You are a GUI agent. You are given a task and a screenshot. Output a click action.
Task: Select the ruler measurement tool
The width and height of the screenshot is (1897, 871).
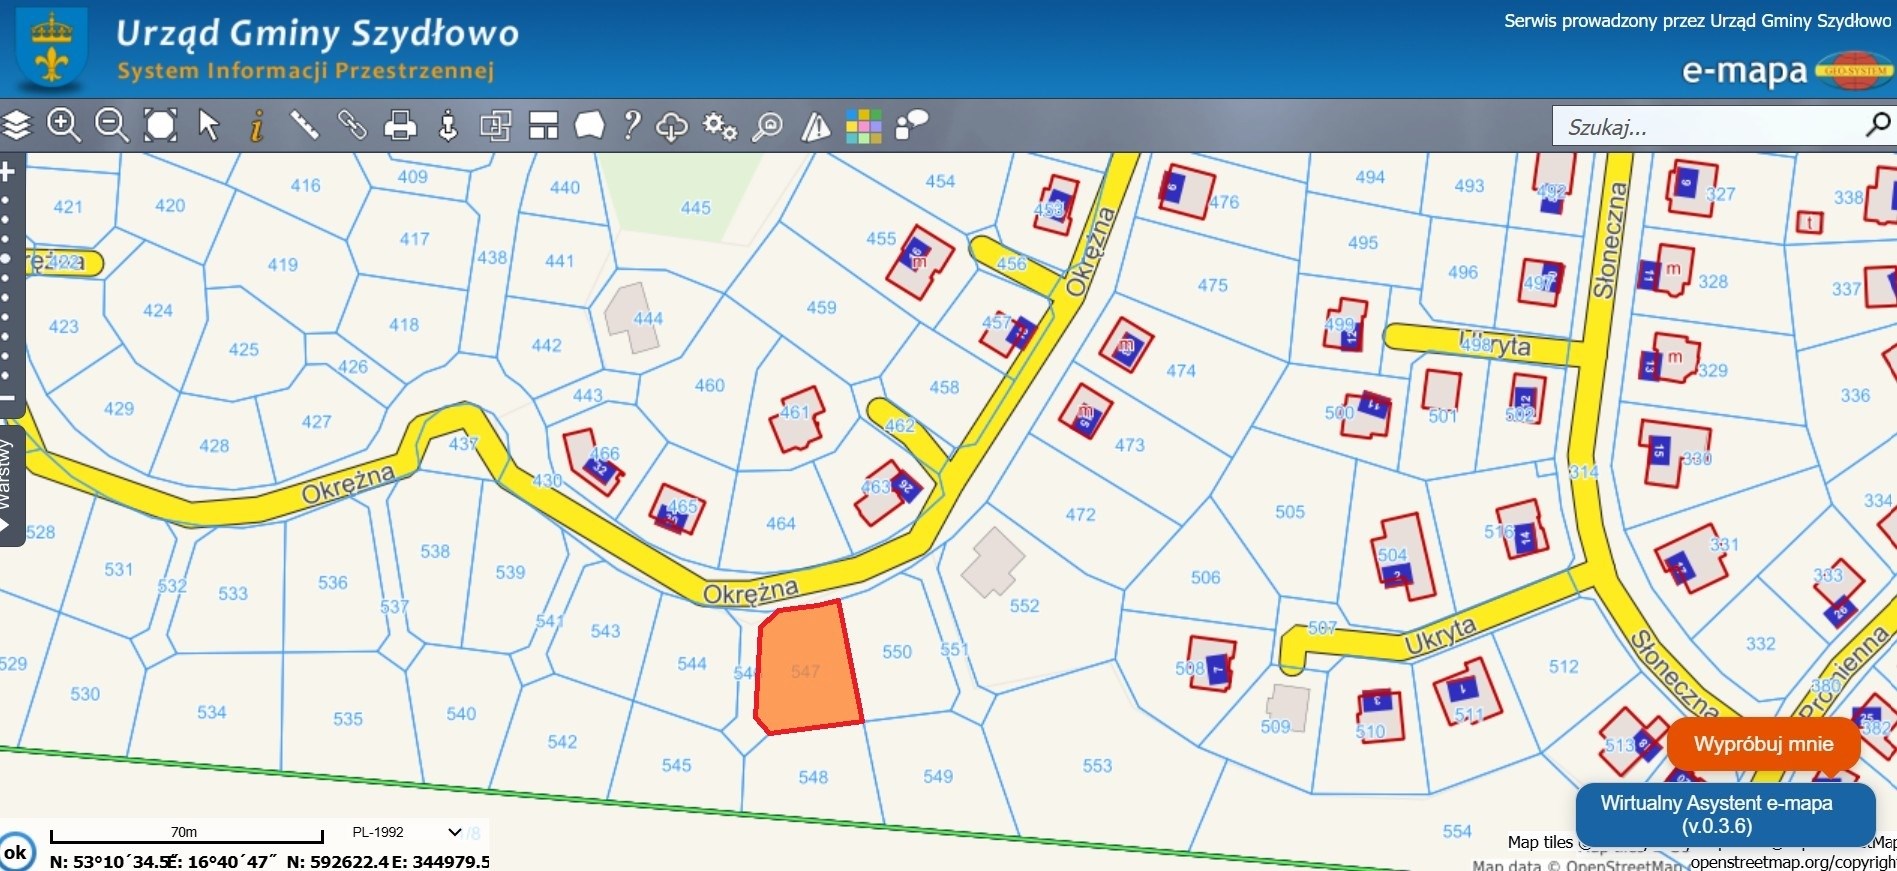pos(304,125)
